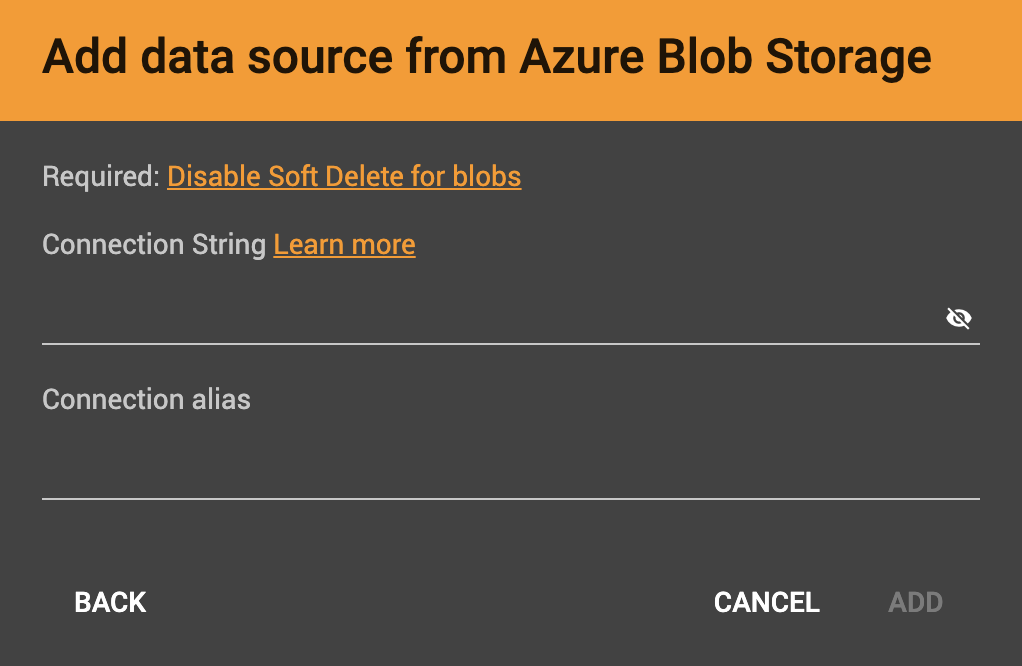Click the Connection alias label
This screenshot has width=1022, height=666.
pos(146,399)
